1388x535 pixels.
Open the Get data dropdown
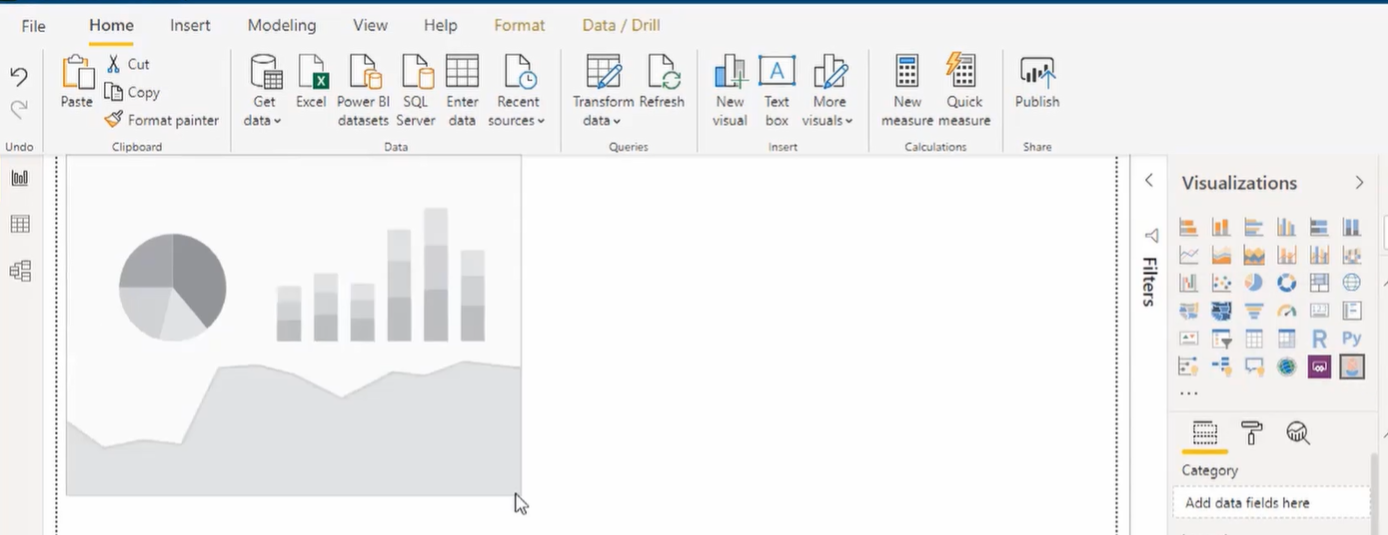pyautogui.click(x=264, y=91)
